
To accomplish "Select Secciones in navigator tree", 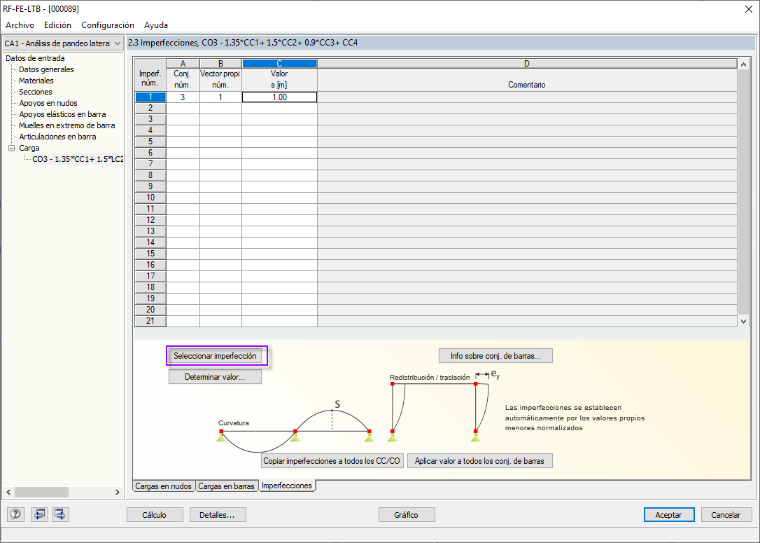I will click(35, 92).
